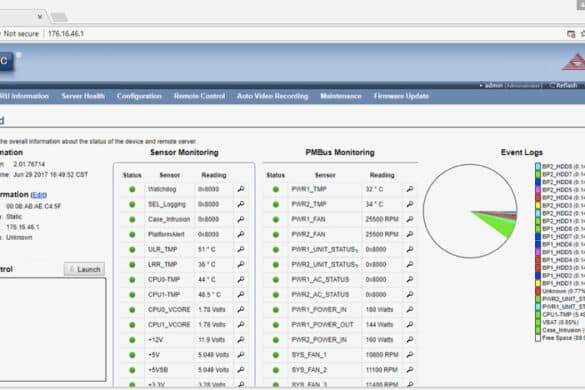This screenshot has height=390, width=585.
Task: Click BP2_HDD7 legend color swatch
Action: pos(538,174)
